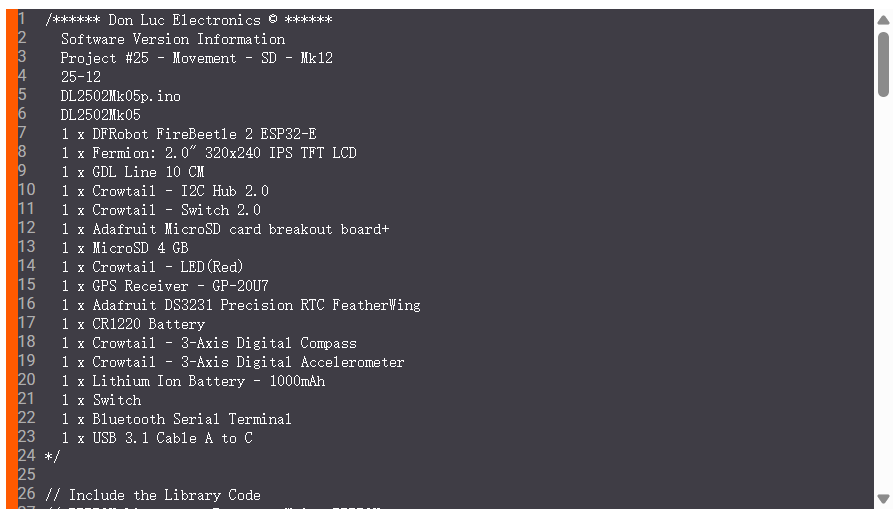
Task: Click the 'Fermion: 2.0" 320x240 IPS TFT LCD' line
Action: click(x=208, y=153)
